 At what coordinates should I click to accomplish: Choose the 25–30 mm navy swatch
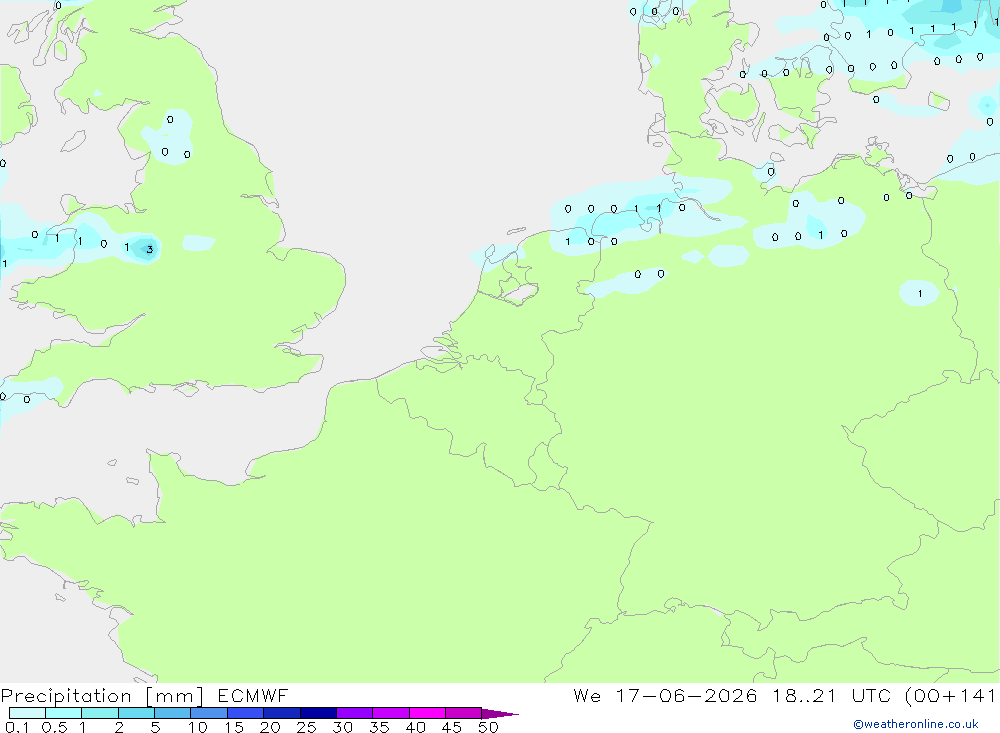coord(318,713)
